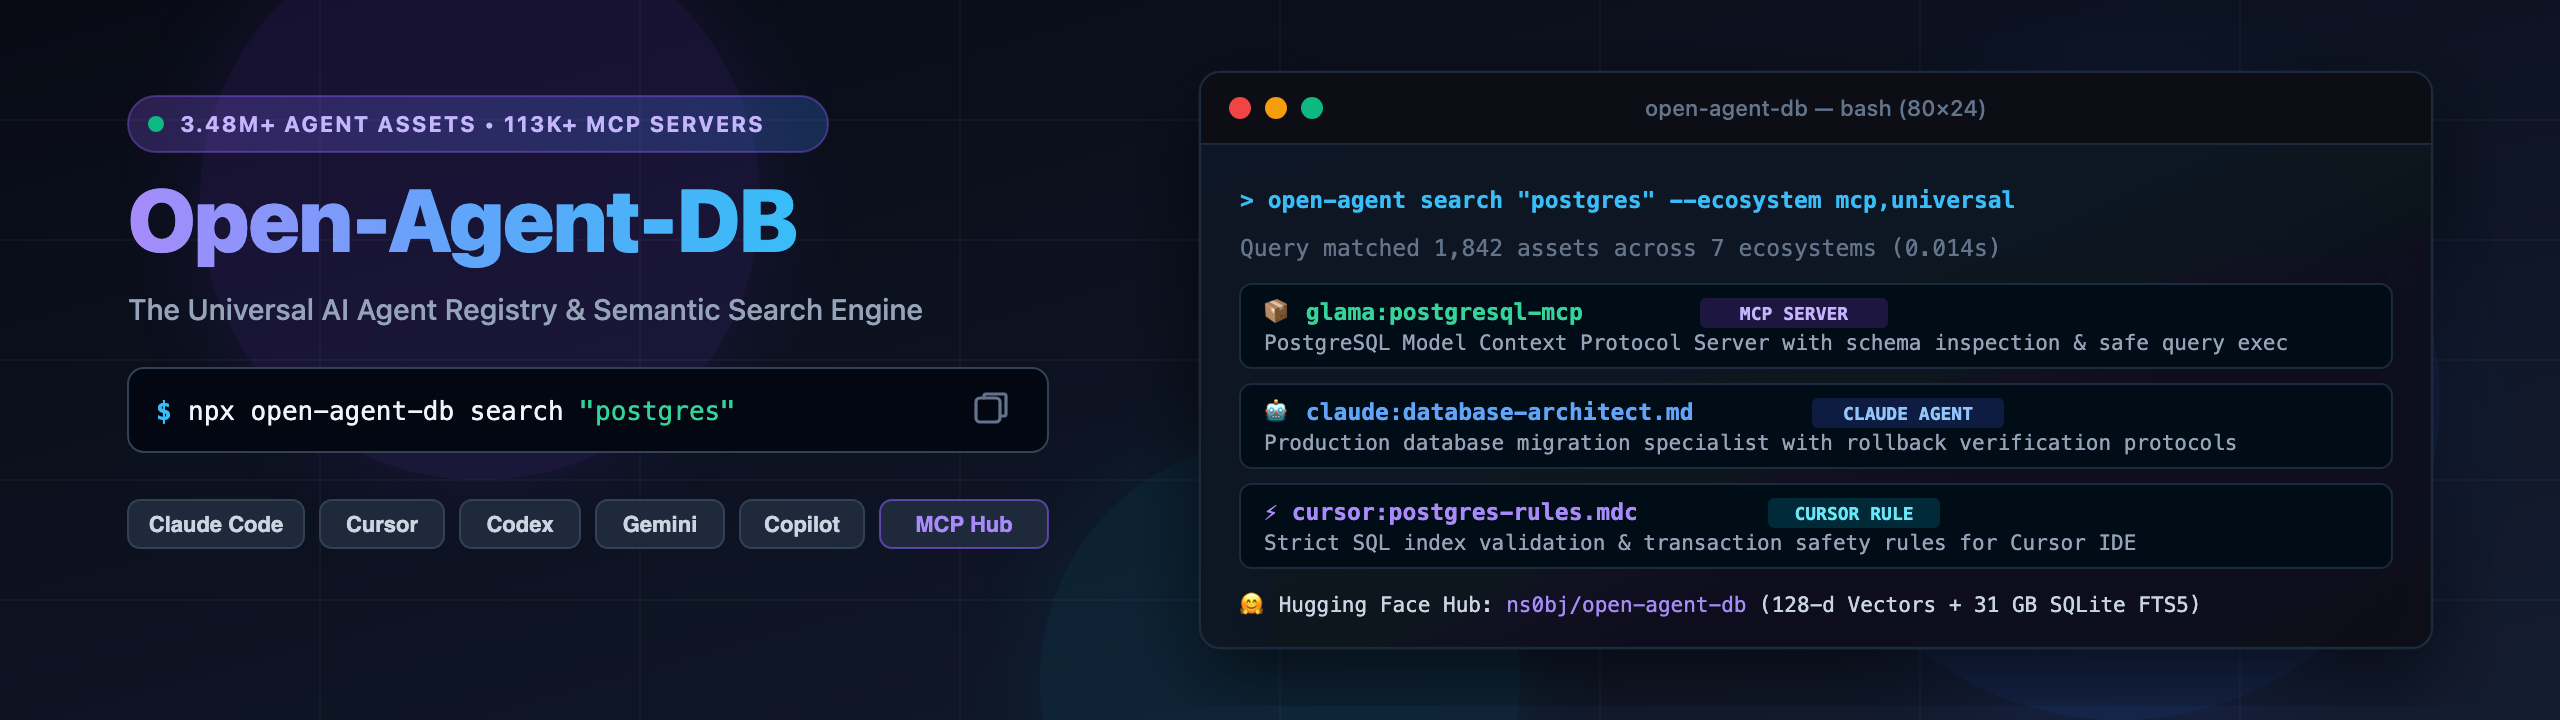2560x720 pixels.
Task: Click the npx open-agent-db search command field
Action: (x=588, y=410)
